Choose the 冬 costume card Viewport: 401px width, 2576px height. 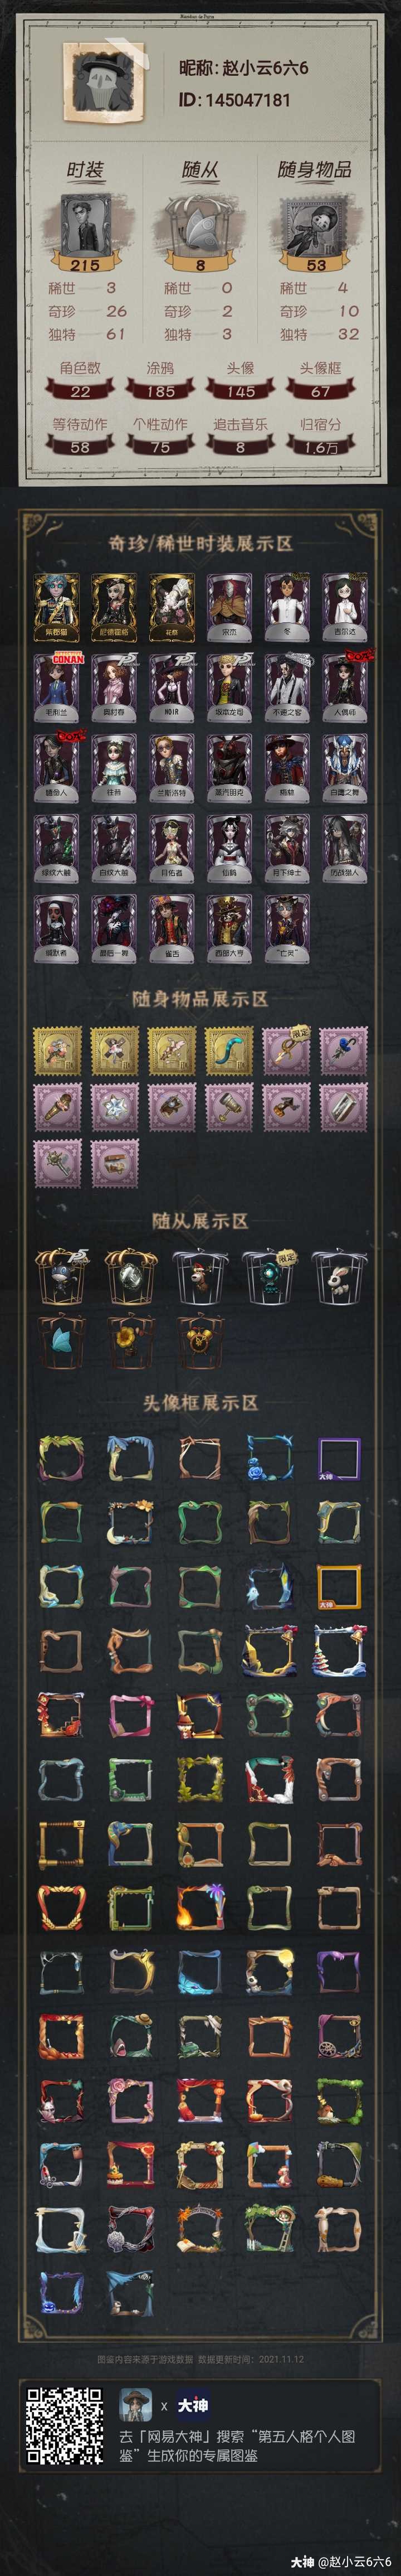(289, 608)
